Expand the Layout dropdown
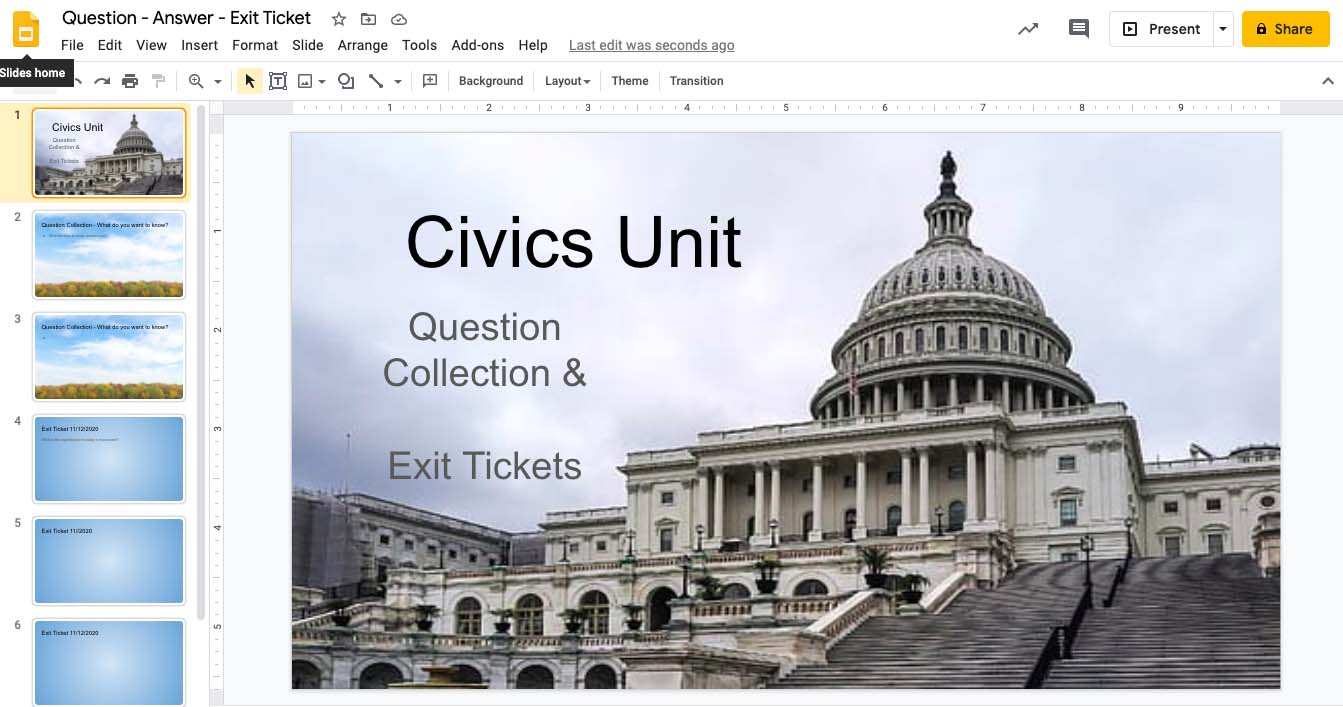Screen dimensions: 1343x707 (x=567, y=81)
